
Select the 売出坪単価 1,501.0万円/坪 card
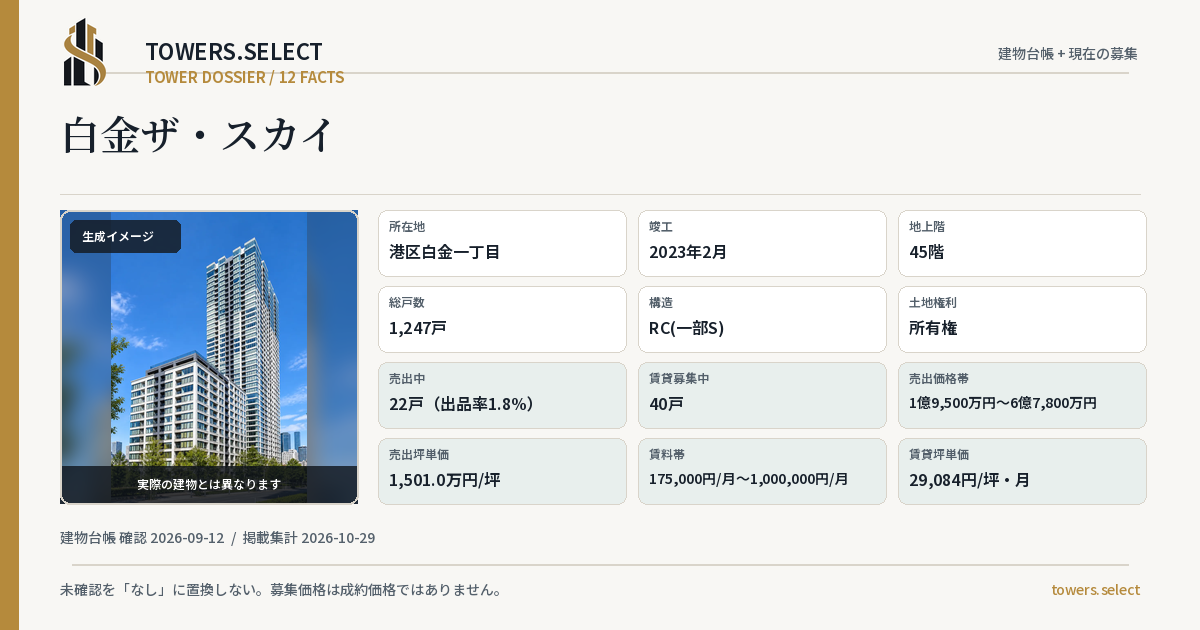[x=502, y=471]
